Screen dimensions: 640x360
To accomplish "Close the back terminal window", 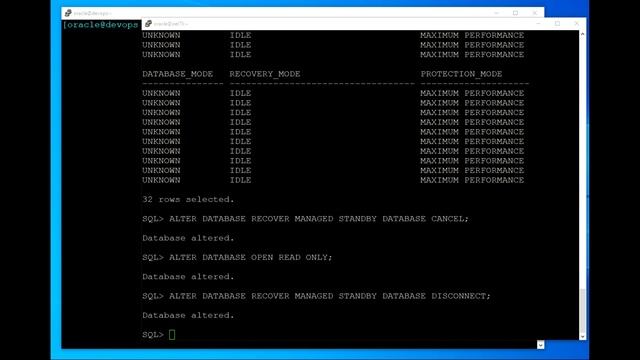I will 535,13.
